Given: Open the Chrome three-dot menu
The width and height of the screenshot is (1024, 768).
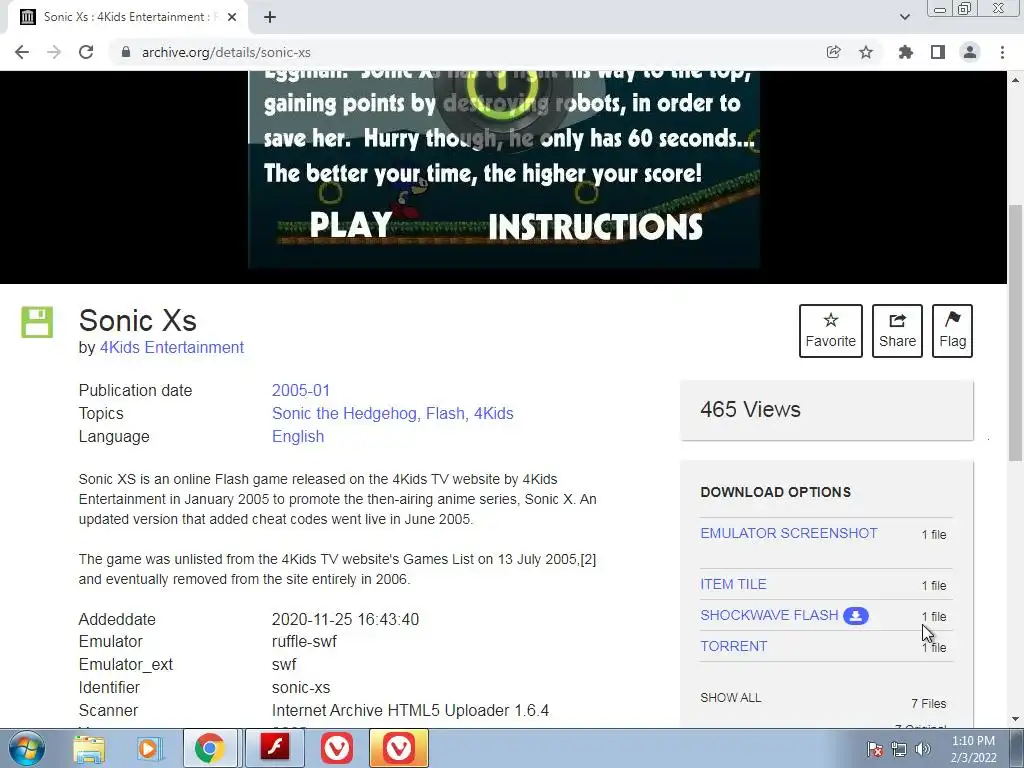Looking at the screenshot, I should (1002, 52).
